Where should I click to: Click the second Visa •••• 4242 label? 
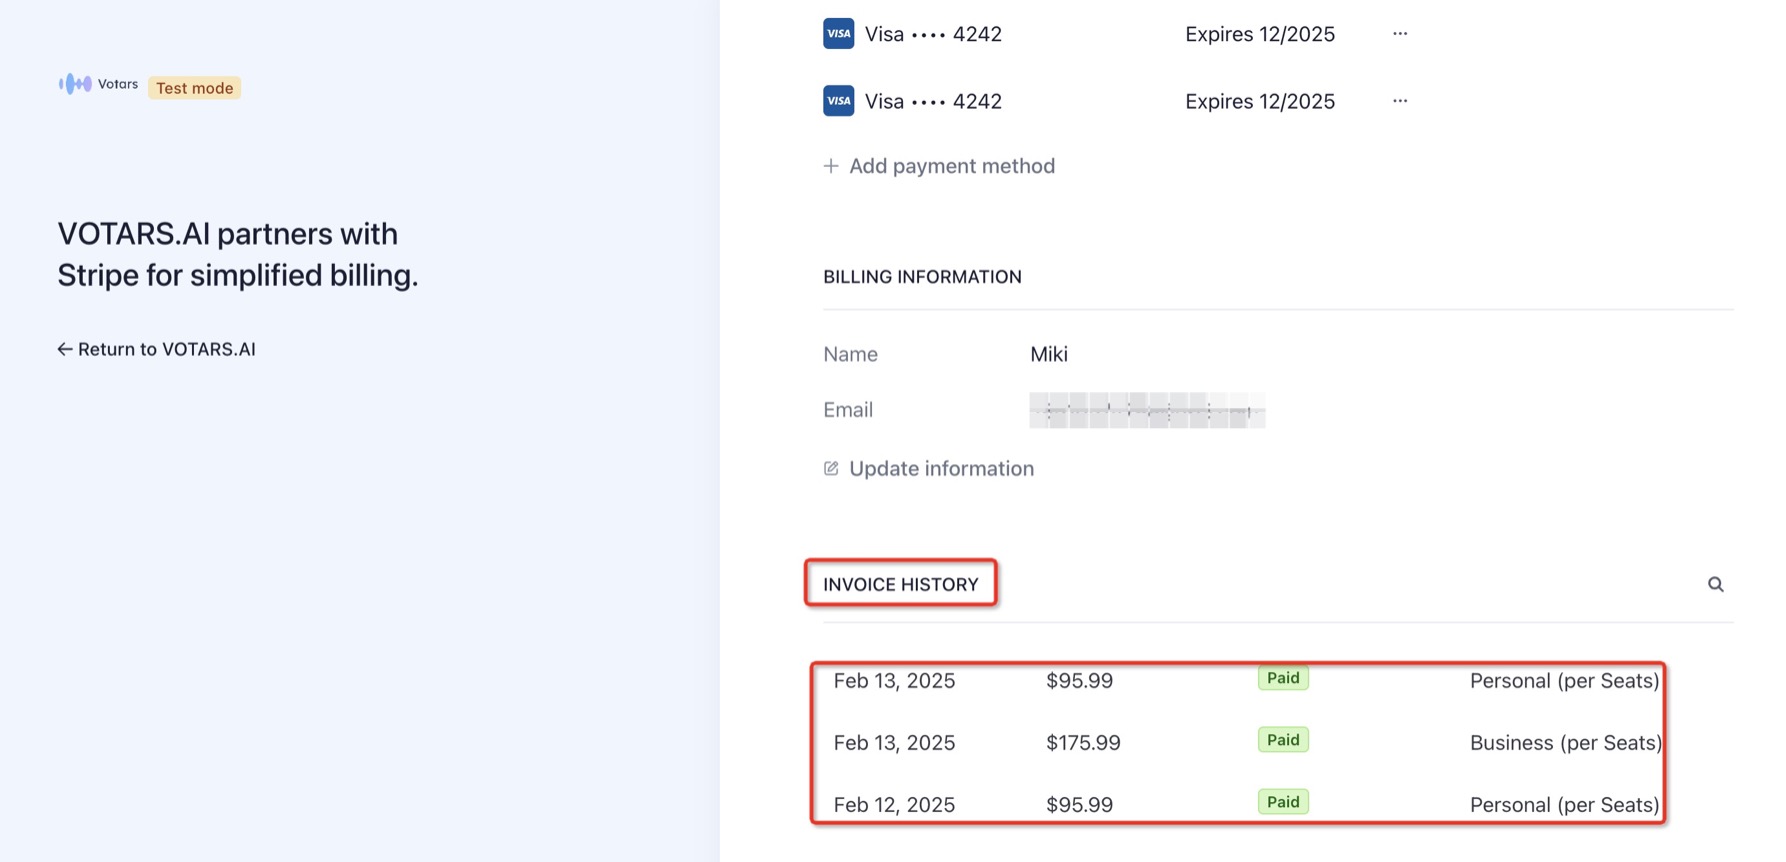coord(933,101)
